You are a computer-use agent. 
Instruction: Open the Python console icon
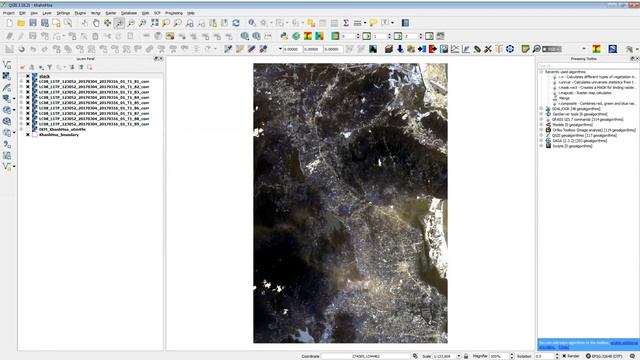coord(284,36)
